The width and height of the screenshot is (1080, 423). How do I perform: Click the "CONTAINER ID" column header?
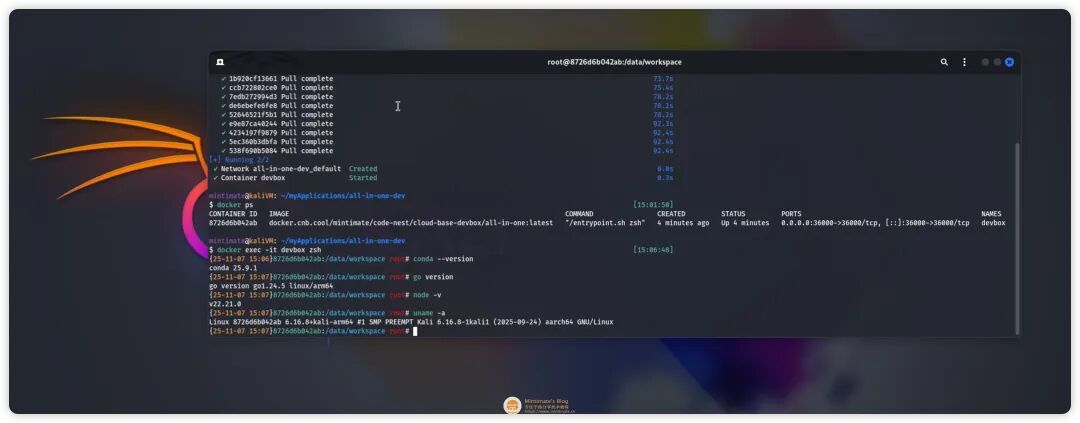234,214
